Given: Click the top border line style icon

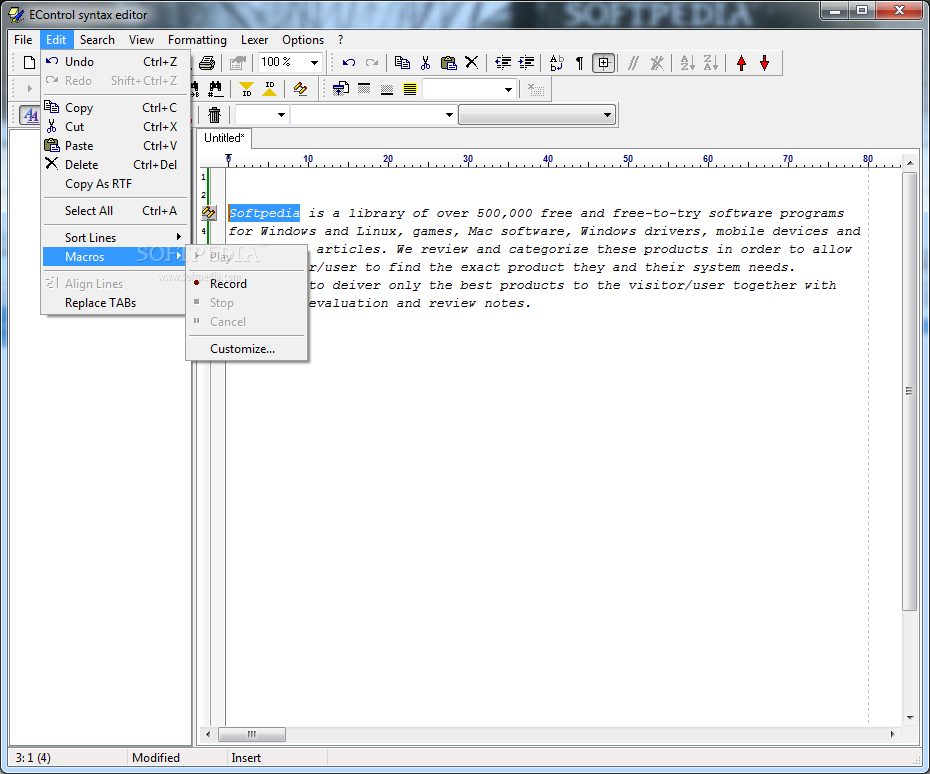Looking at the screenshot, I should [x=364, y=89].
